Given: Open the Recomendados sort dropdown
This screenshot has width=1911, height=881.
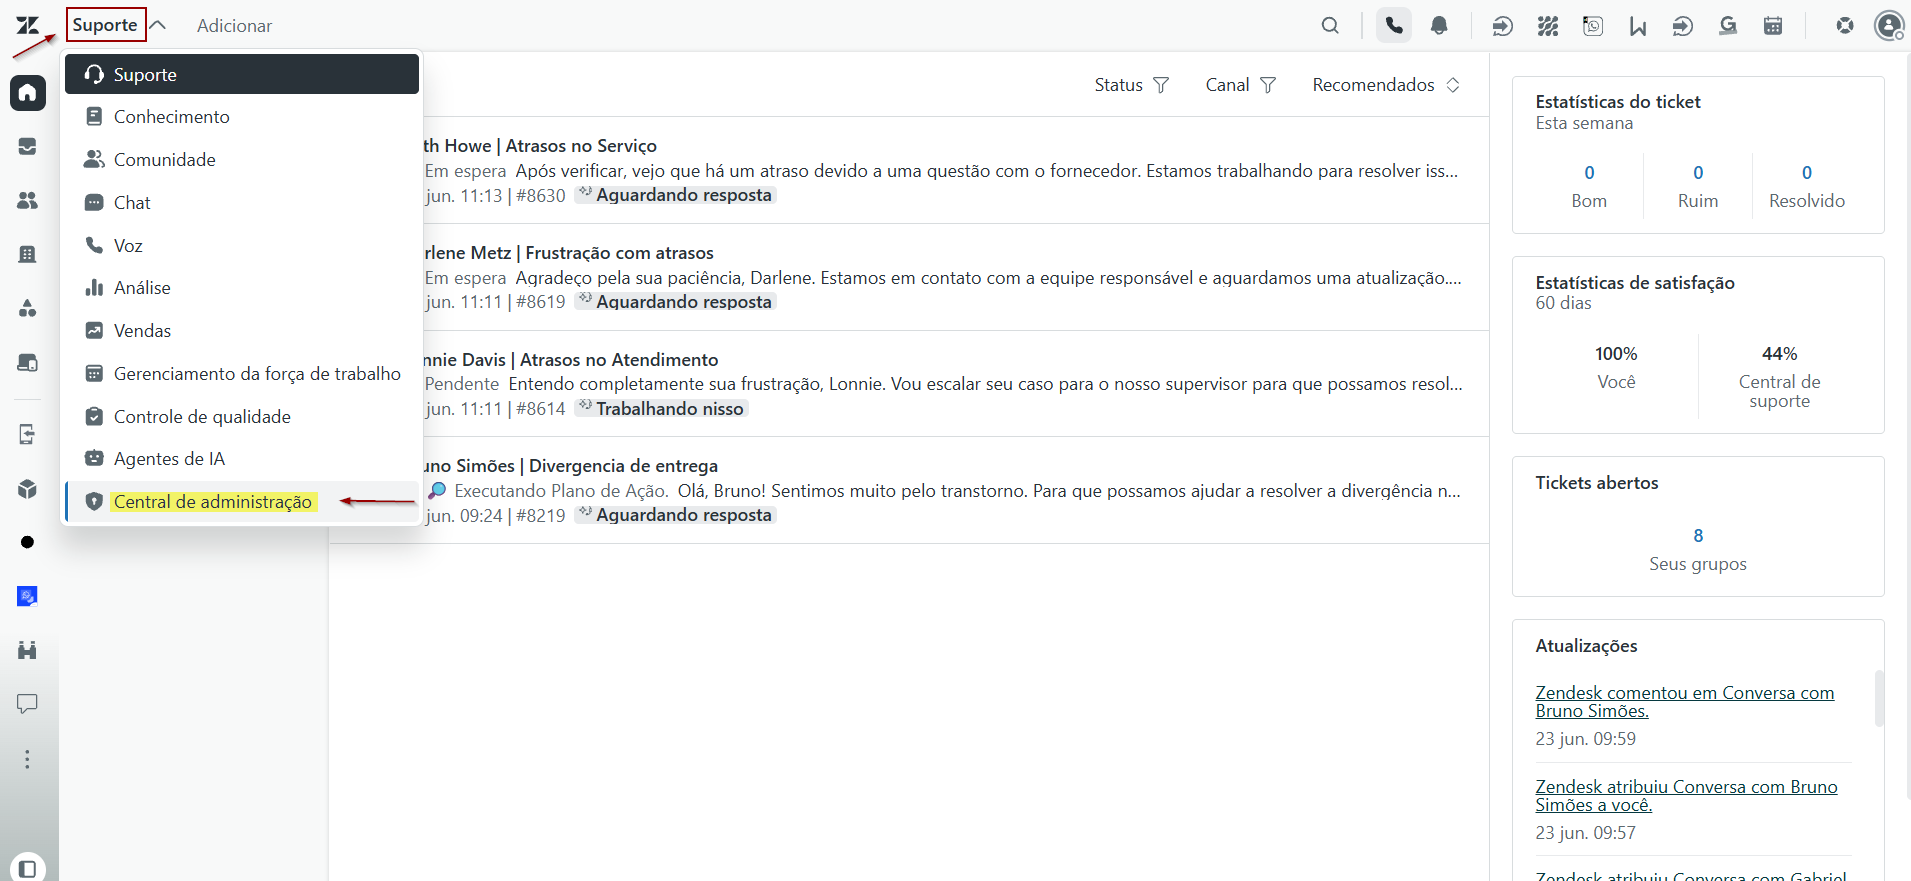Looking at the screenshot, I should 1386,85.
